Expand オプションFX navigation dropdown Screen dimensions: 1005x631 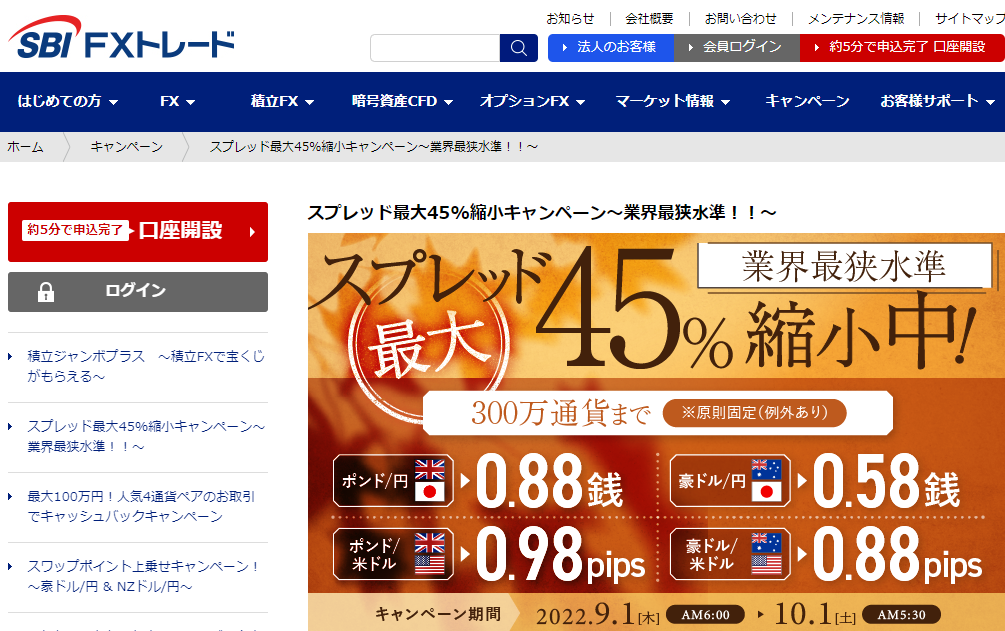tap(532, 101)
